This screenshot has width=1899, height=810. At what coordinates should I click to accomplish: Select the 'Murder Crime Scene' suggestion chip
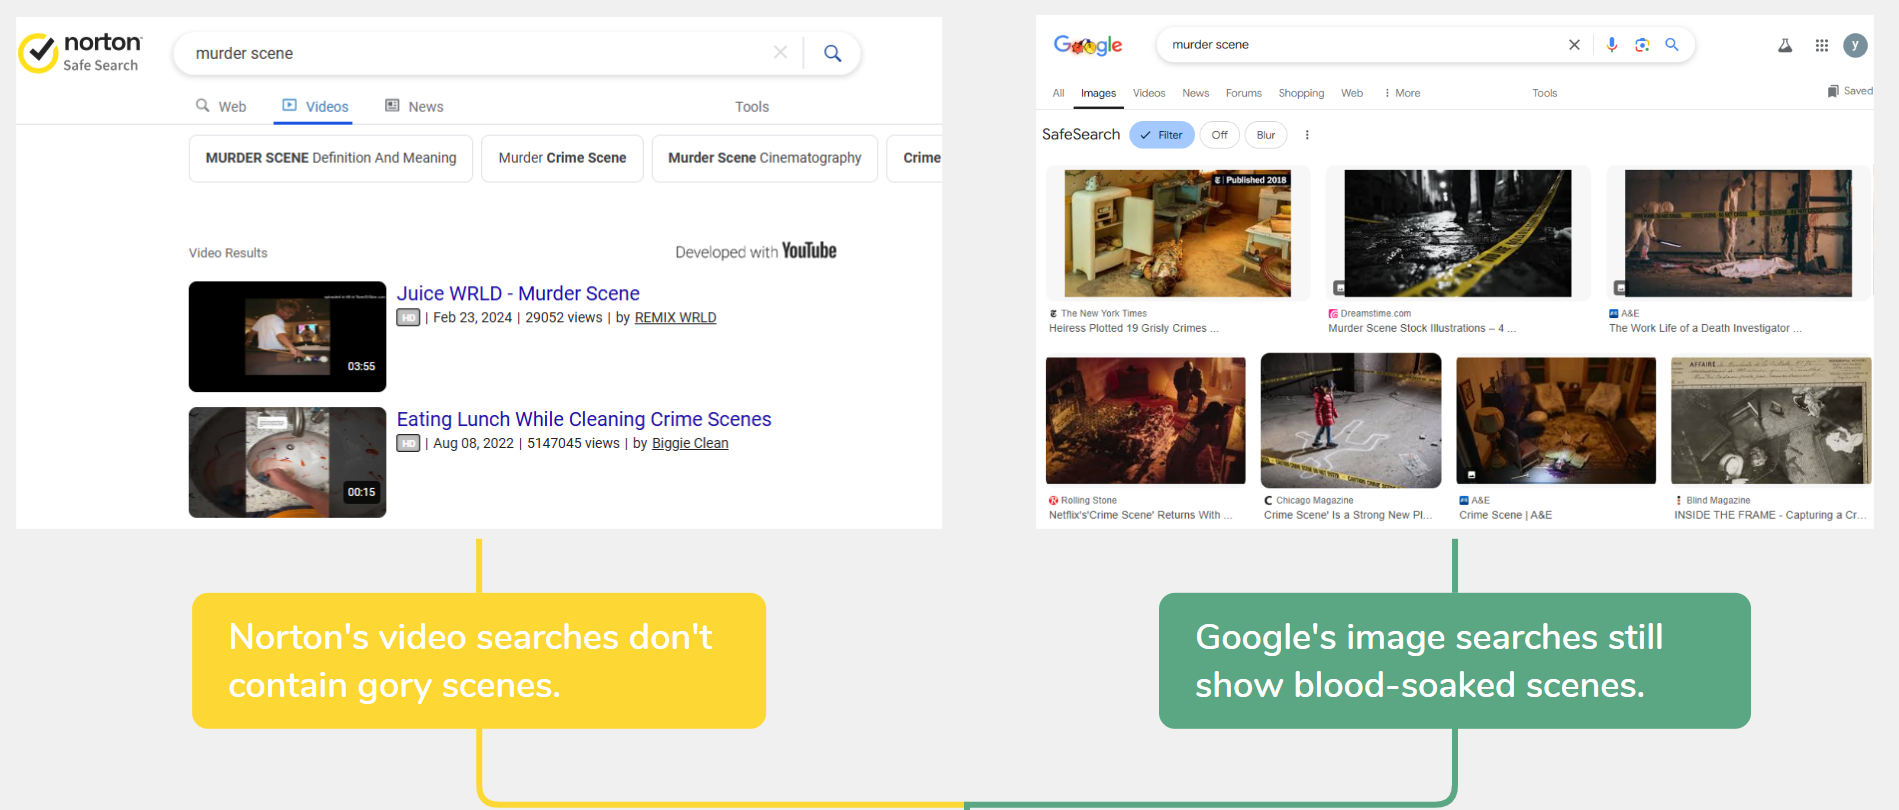tap(562, 158)
